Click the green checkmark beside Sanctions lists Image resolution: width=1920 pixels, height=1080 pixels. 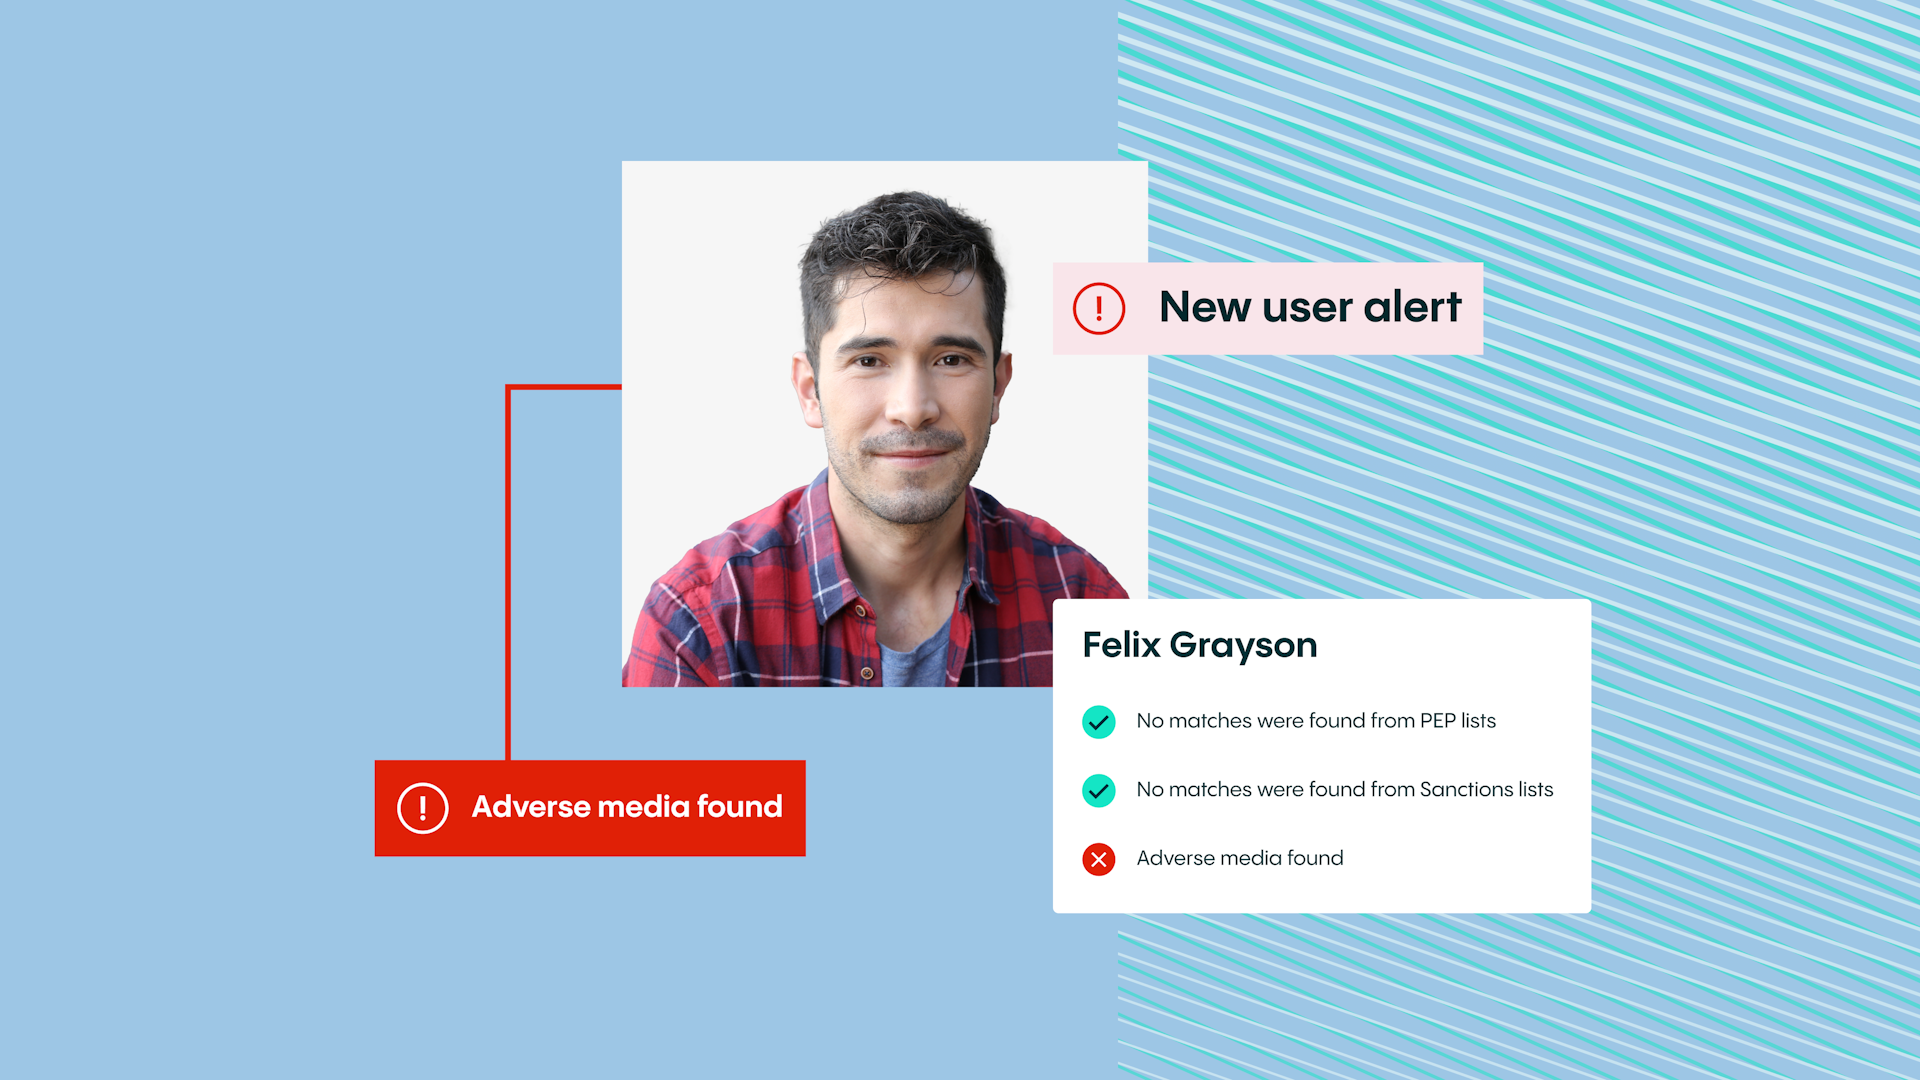coord(1098,790)
